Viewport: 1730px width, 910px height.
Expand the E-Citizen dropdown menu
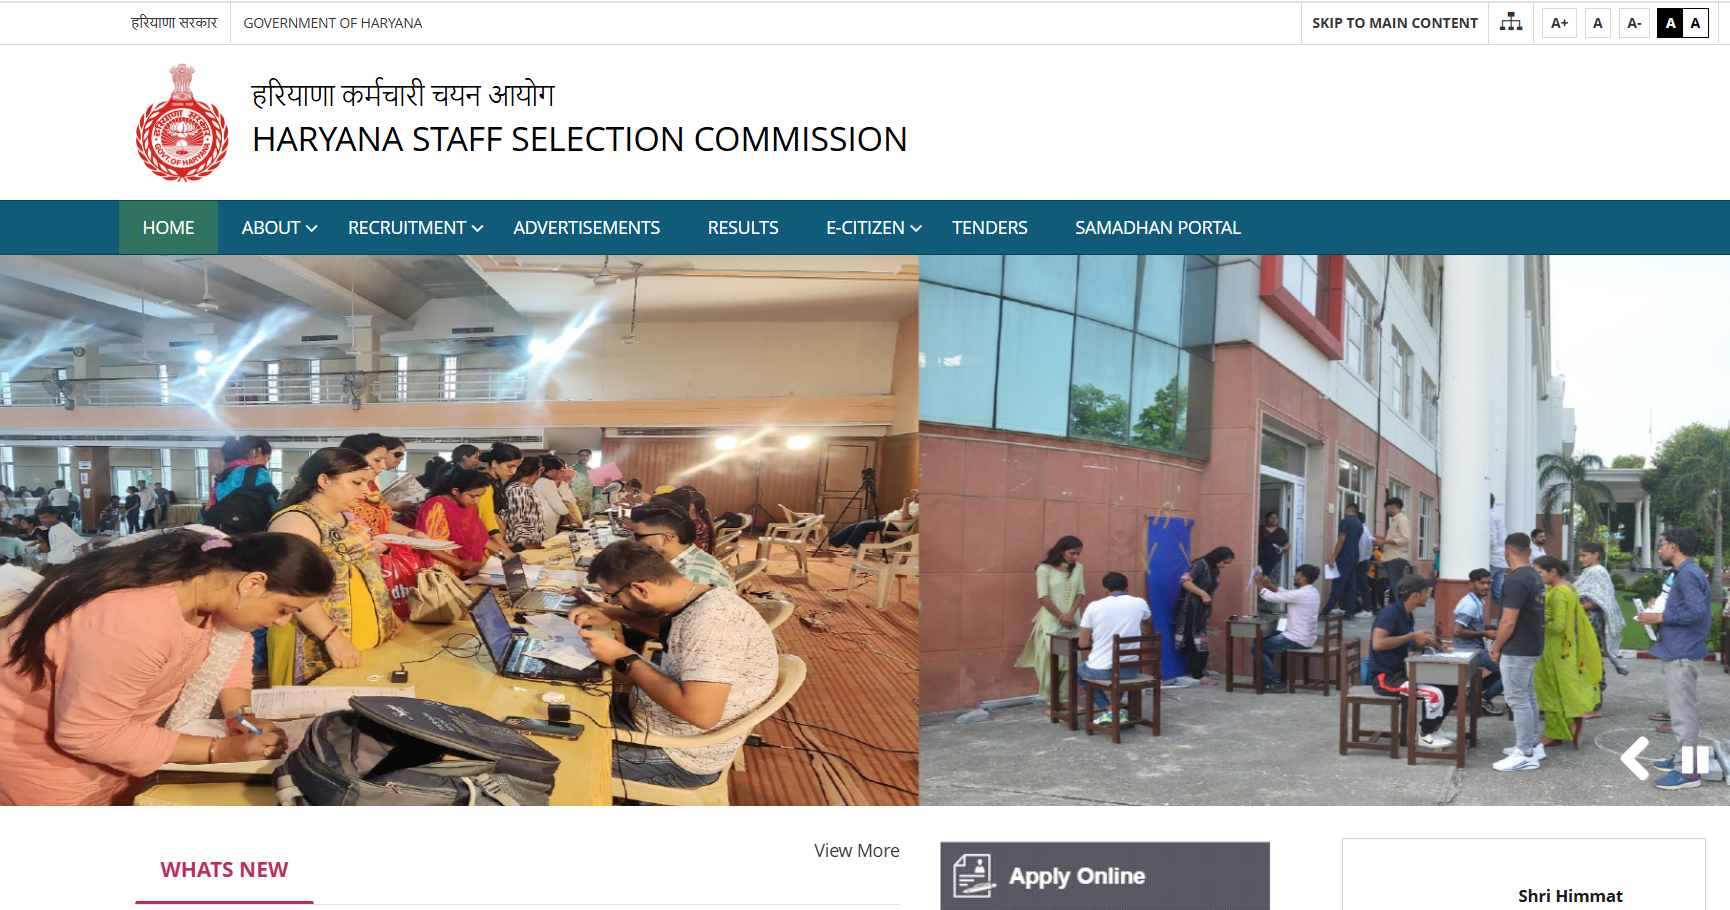(x=873, y=228)
